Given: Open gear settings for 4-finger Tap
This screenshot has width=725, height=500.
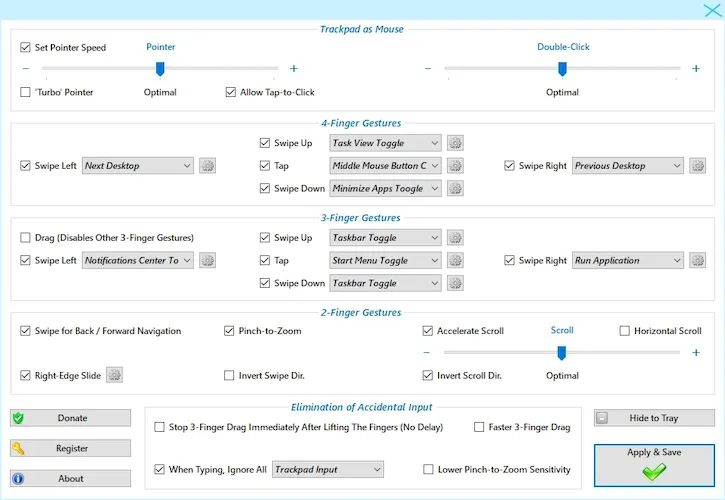Looking at the screenshot, I should click(x=455, y=166).
